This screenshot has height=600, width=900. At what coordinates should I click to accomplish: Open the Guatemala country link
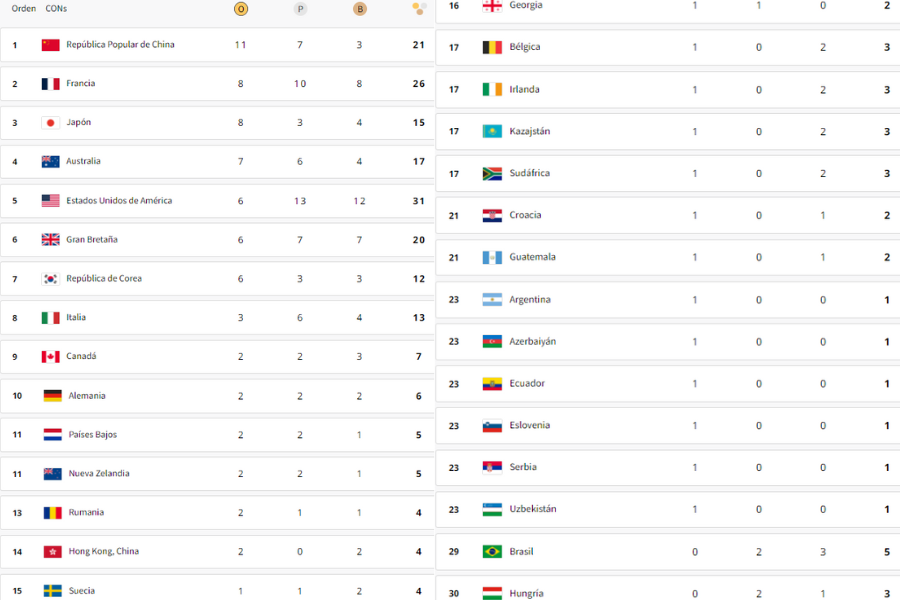[x=532, y=257]
